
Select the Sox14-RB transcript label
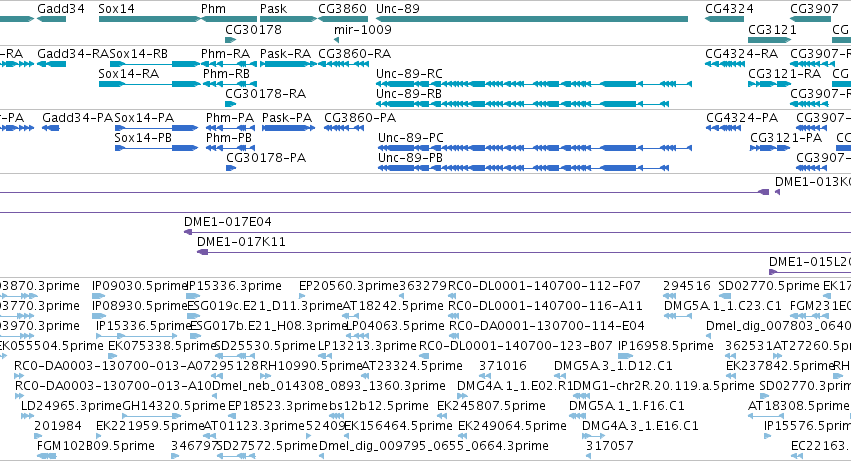coord(138,53)
